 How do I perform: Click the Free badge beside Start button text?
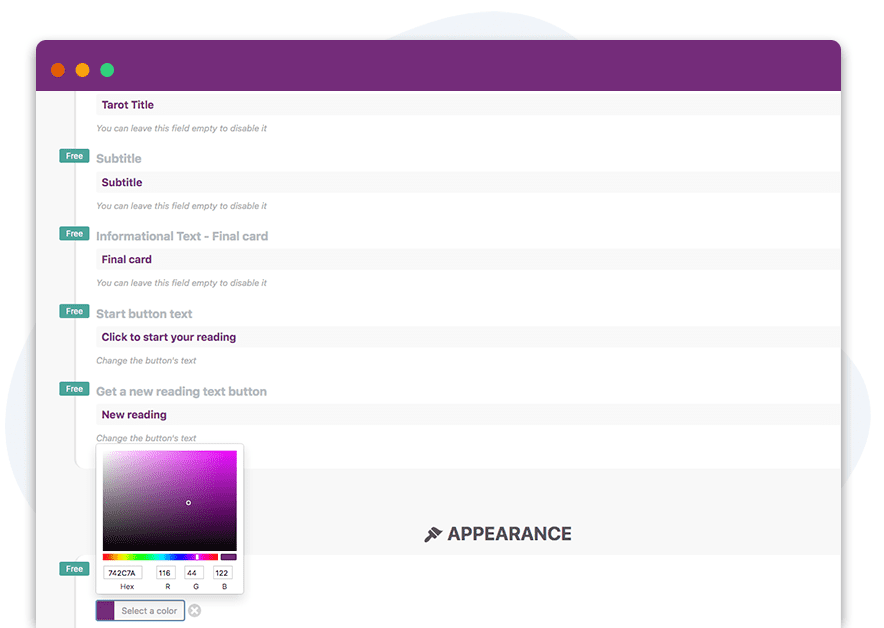pos(74,311)
